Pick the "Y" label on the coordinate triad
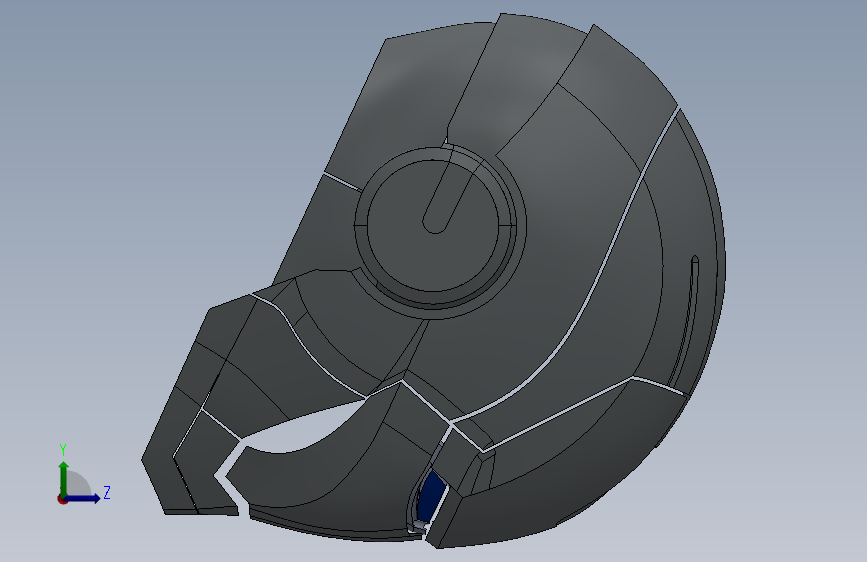This screenshot has height=562, width=867. (63, 450)
